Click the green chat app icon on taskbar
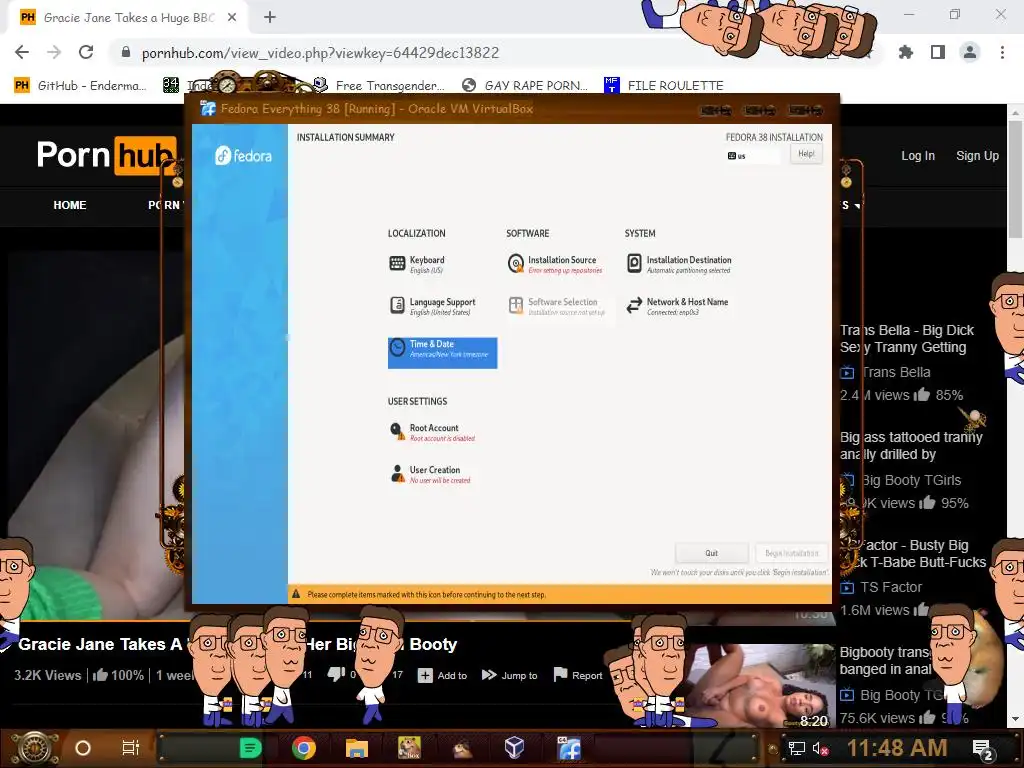Image resolution: width=1024 pixels, height=768 pixels. (251, 748)
